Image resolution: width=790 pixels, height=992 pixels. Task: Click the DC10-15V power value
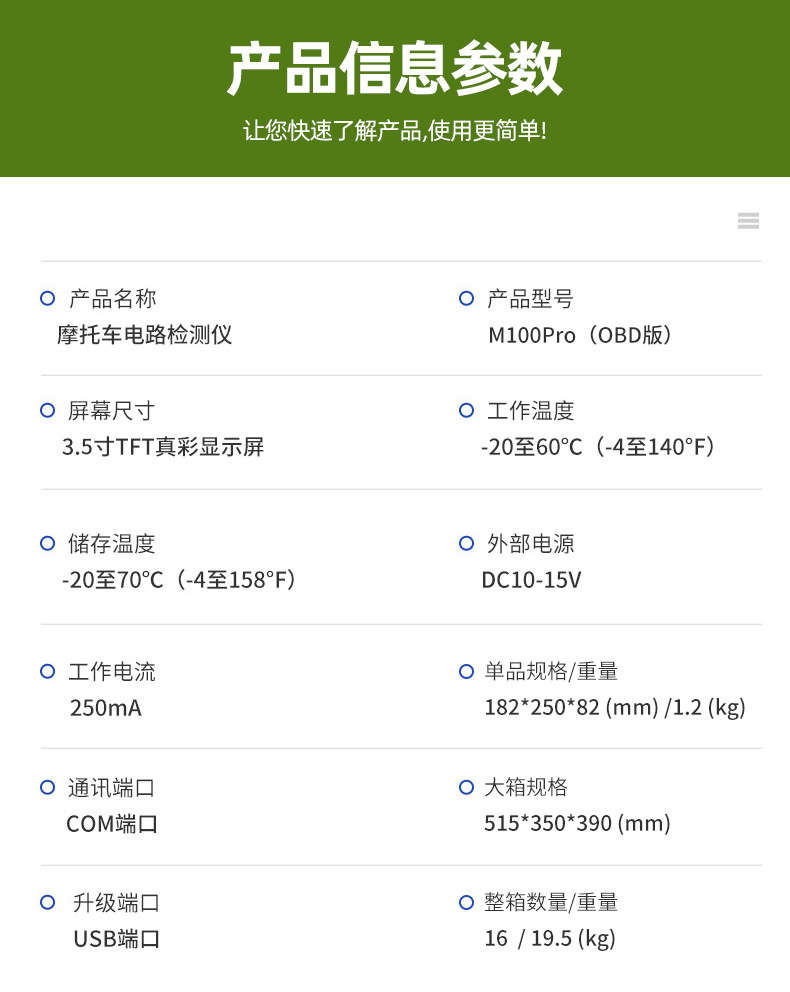[x=531, y=580]
